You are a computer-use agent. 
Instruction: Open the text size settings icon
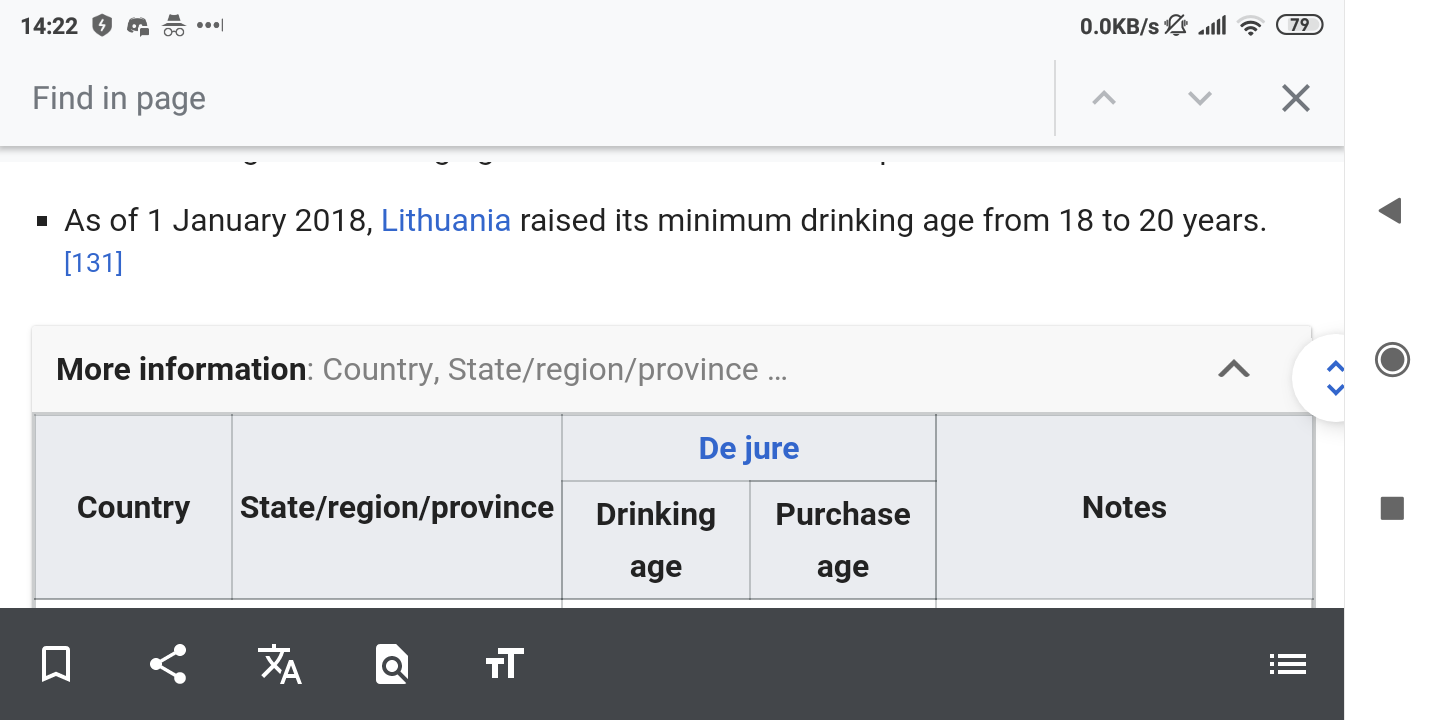504,664
